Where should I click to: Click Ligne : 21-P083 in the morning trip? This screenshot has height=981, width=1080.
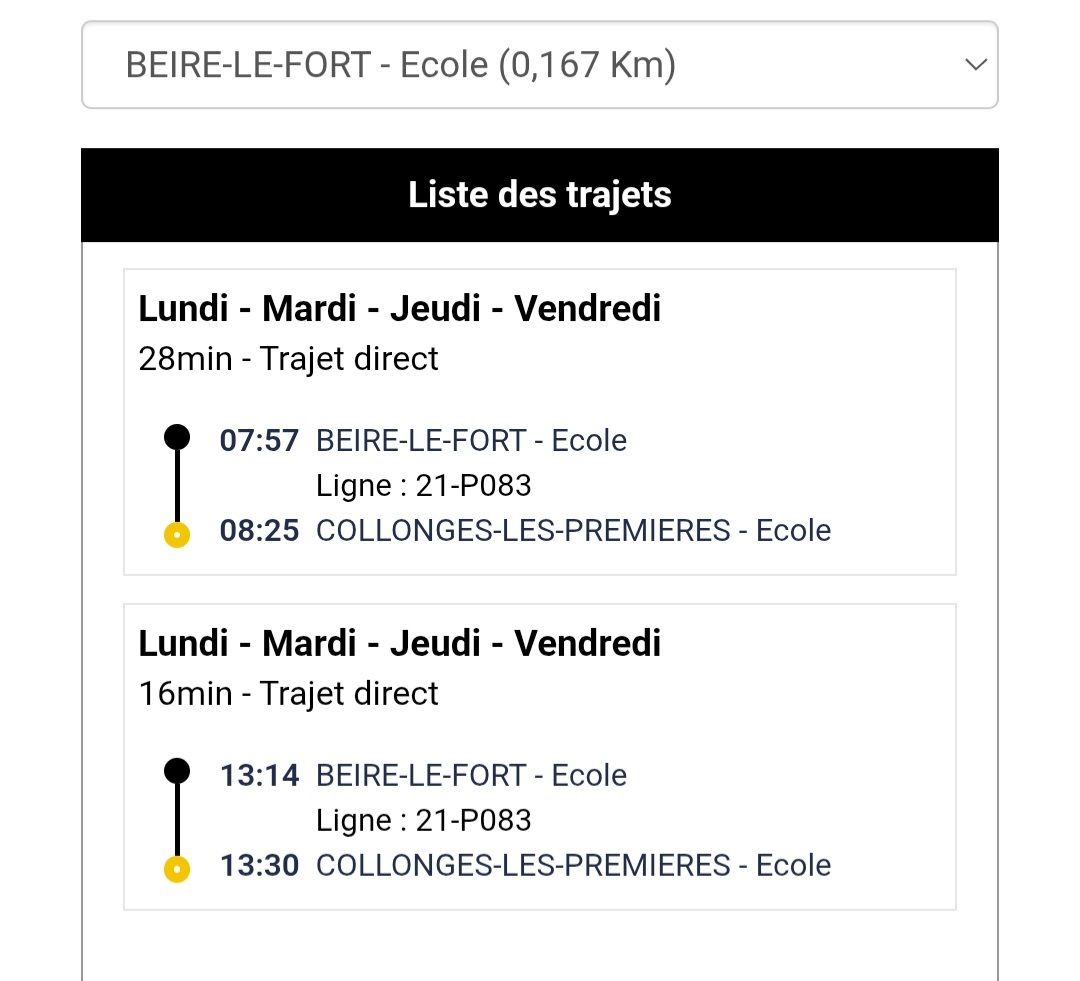click(x=424, y=486)
